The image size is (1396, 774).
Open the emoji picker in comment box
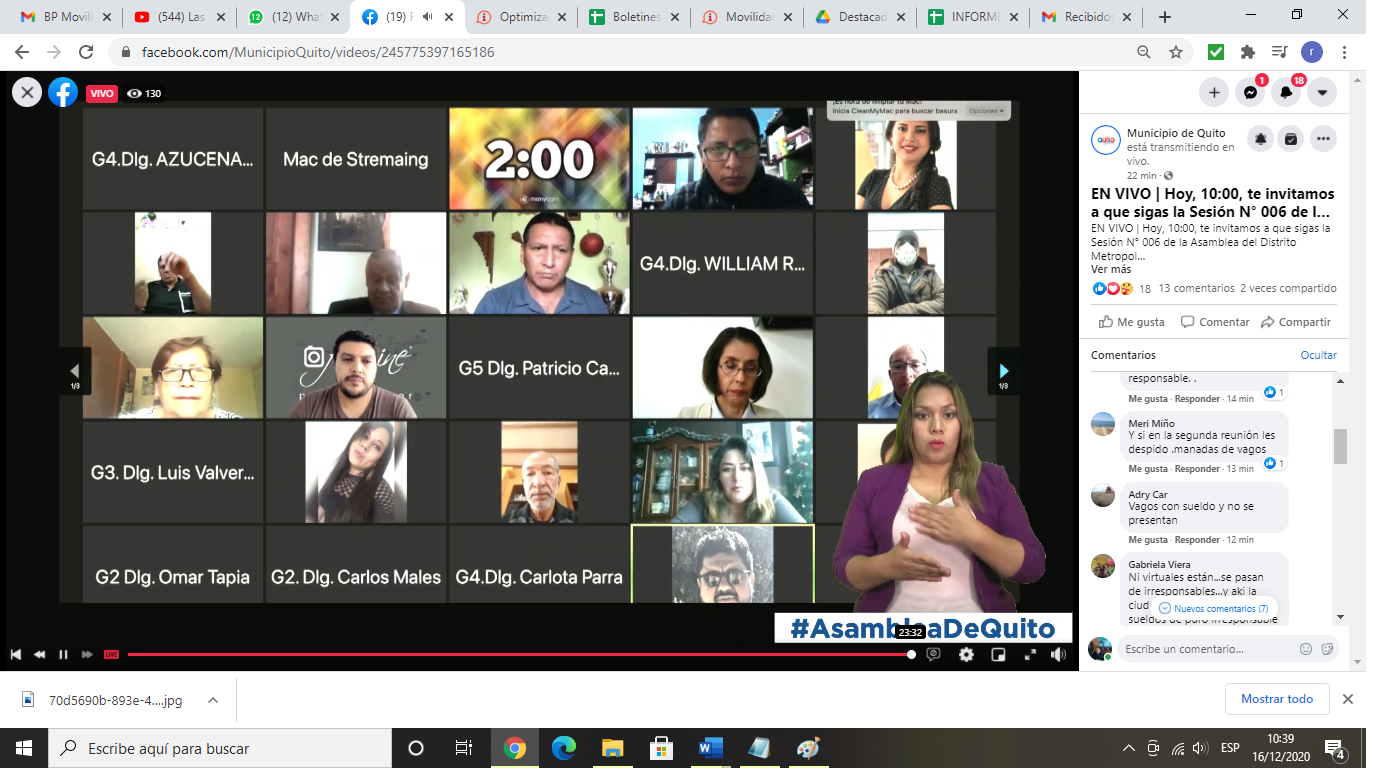click(1305, 649)
